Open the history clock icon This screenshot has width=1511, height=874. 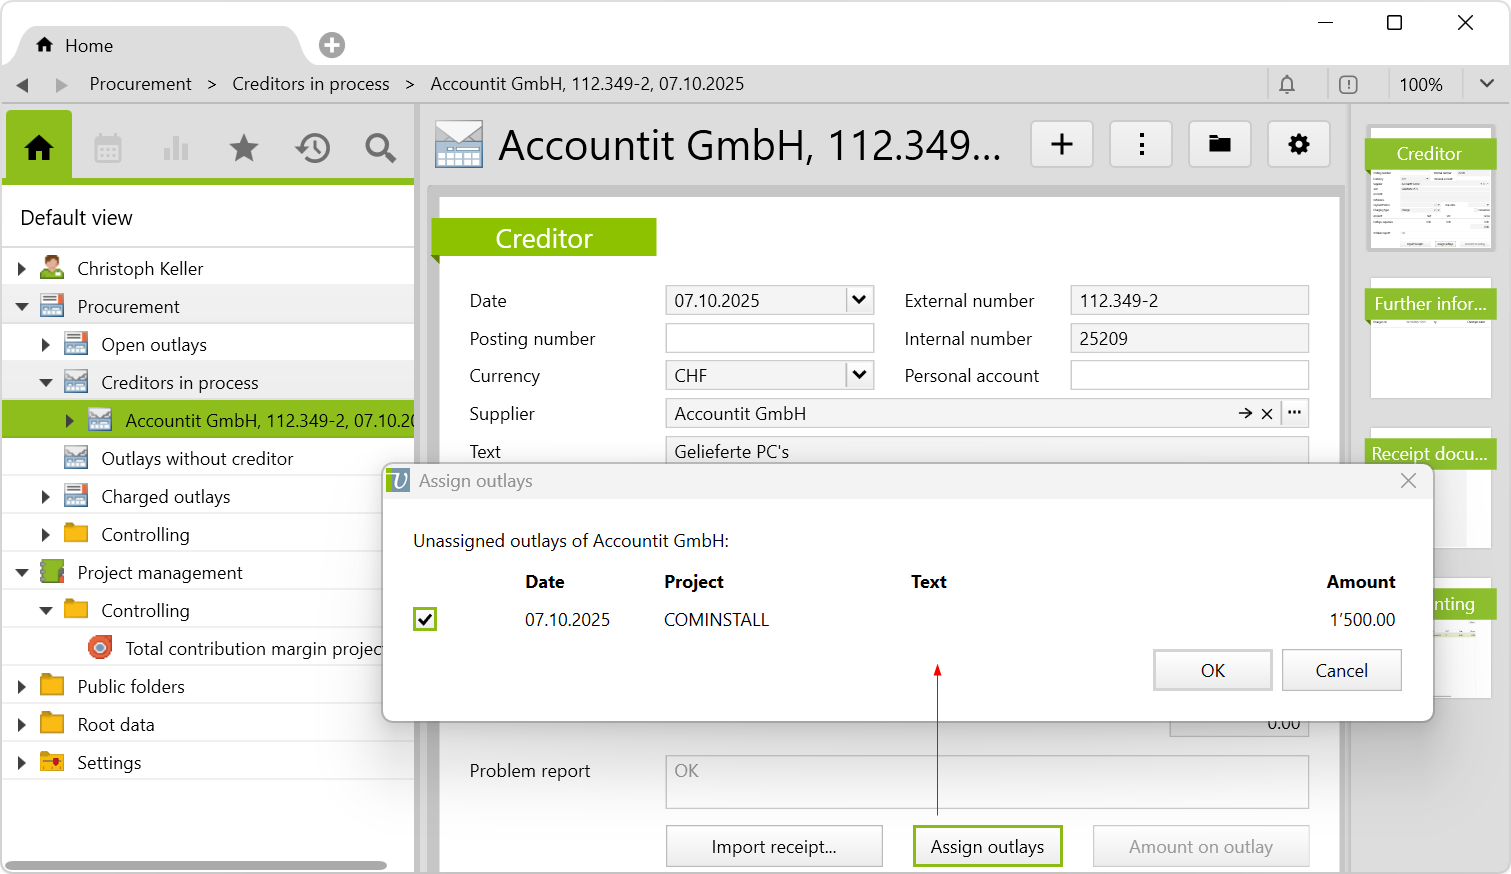[x=312, y=149]
